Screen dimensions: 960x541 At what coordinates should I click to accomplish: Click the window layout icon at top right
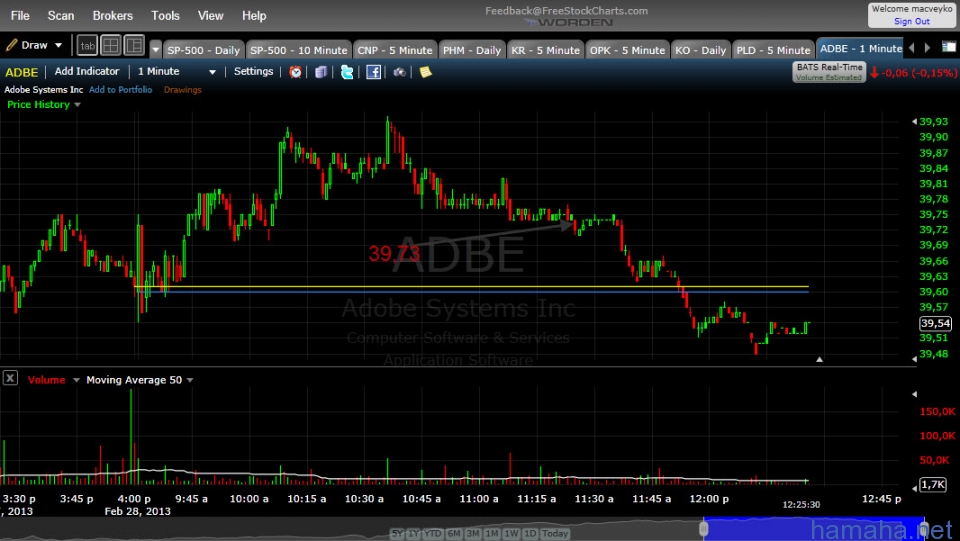coord(948,47)
